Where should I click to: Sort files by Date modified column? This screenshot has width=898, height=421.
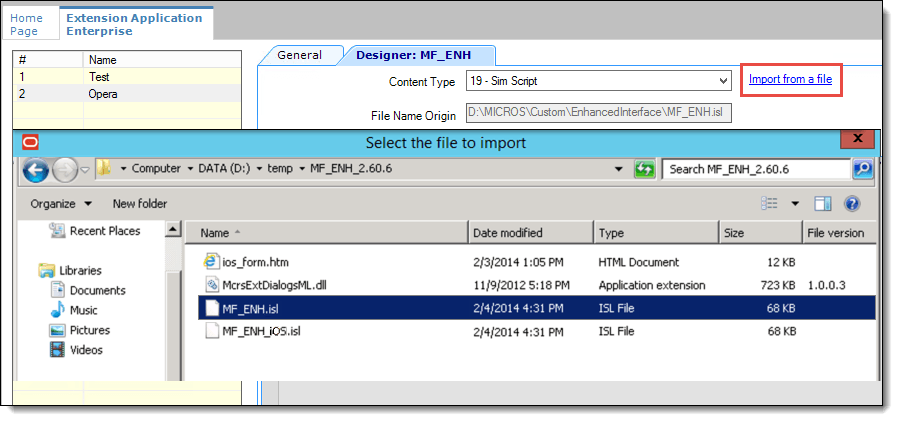tap(531, 233)
